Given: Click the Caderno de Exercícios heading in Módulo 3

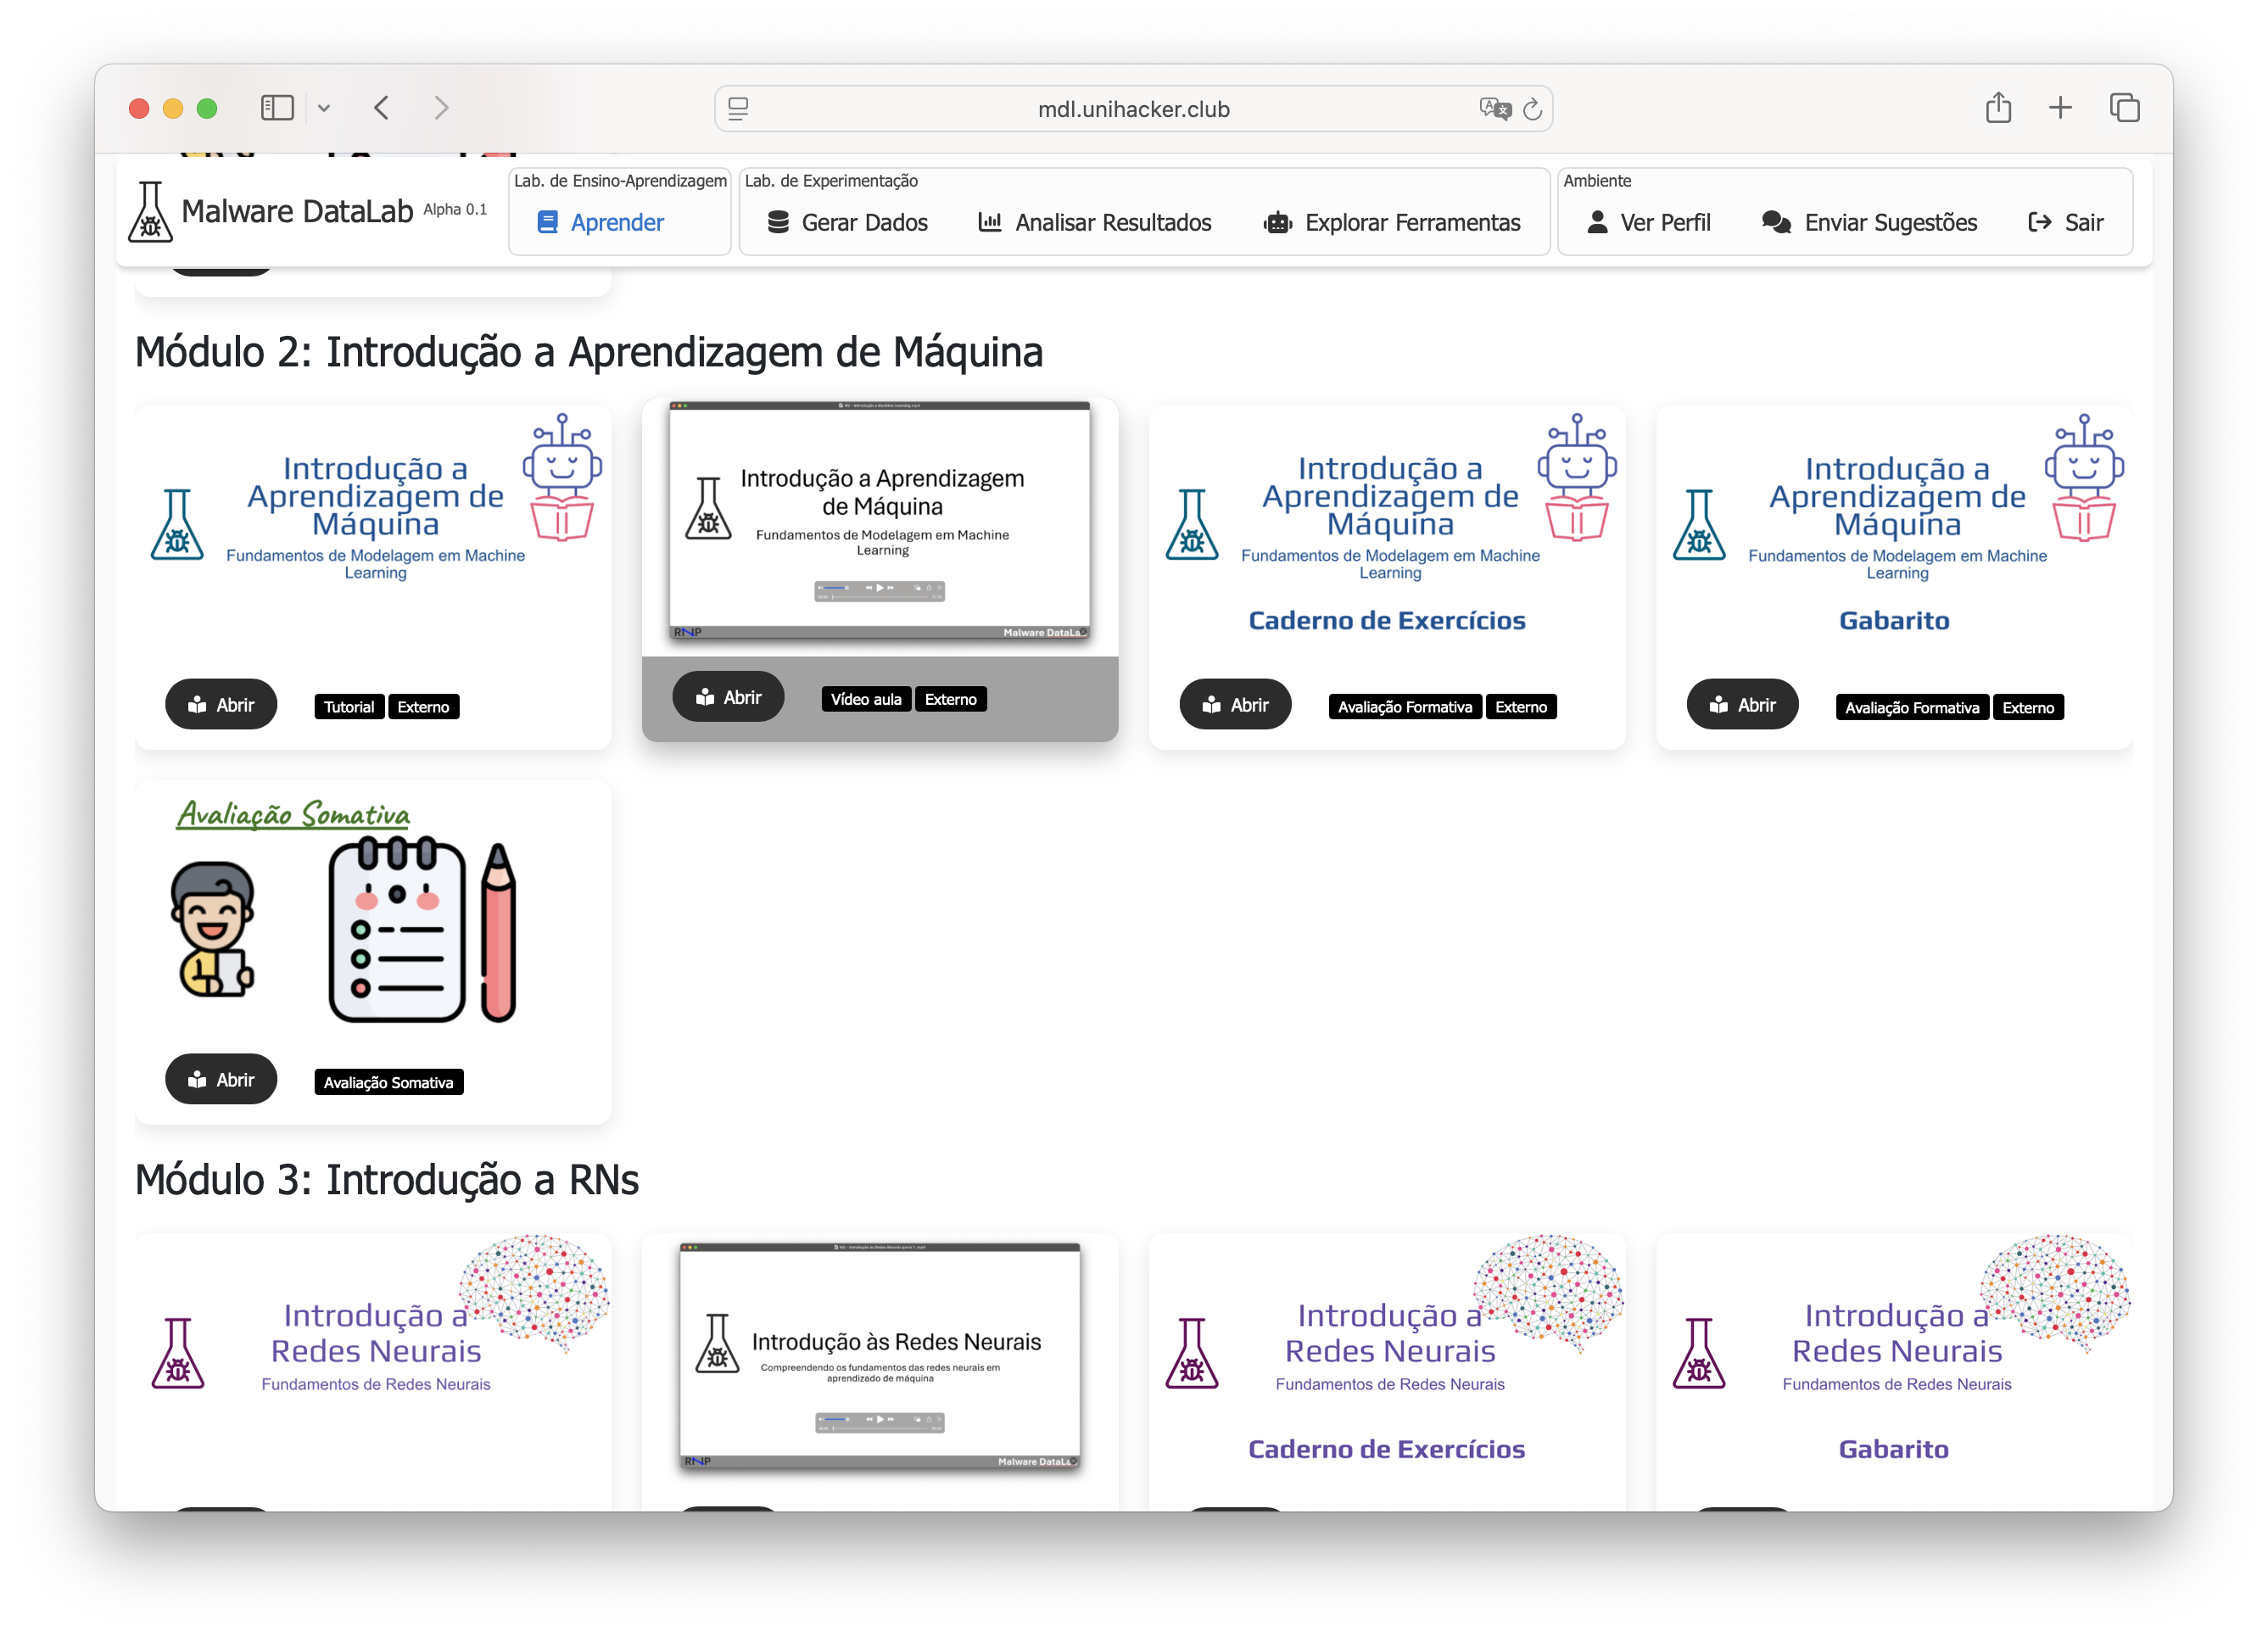Looking at the screenshot, I should pos(1387,1449).
